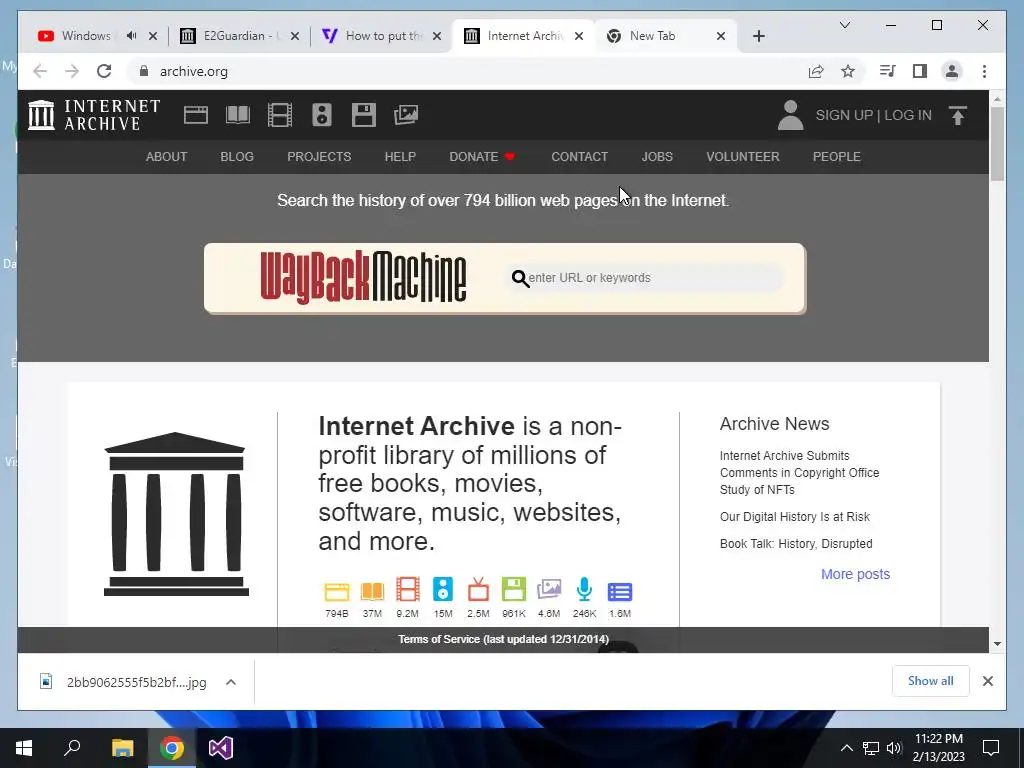Open the Images icon in header
The width and height of the screenshot is (1024, 768).
[406, 115]
